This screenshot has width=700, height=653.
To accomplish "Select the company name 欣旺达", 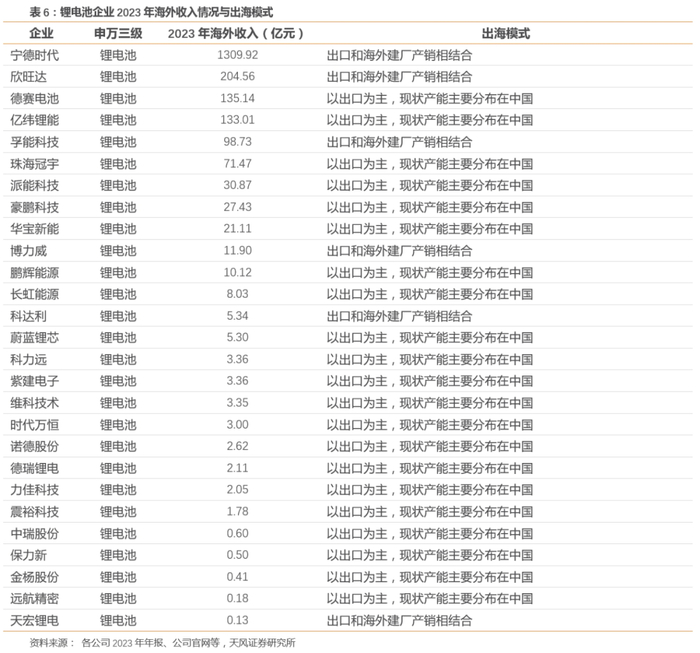I will tap(29, 77).
